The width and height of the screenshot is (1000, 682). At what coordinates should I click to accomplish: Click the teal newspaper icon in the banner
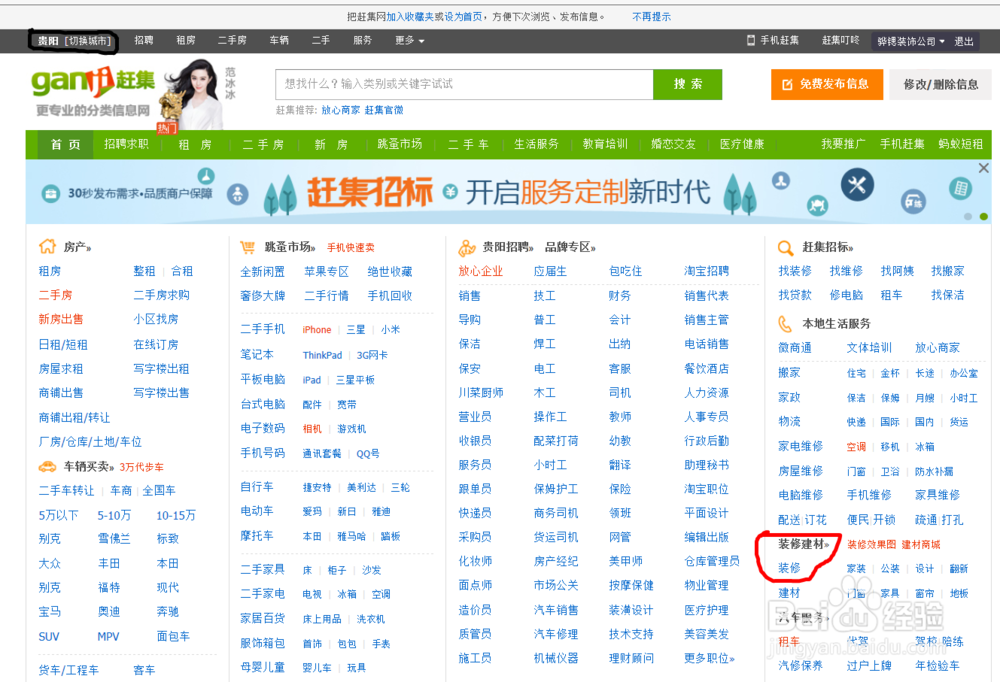[x=960, y=188]
